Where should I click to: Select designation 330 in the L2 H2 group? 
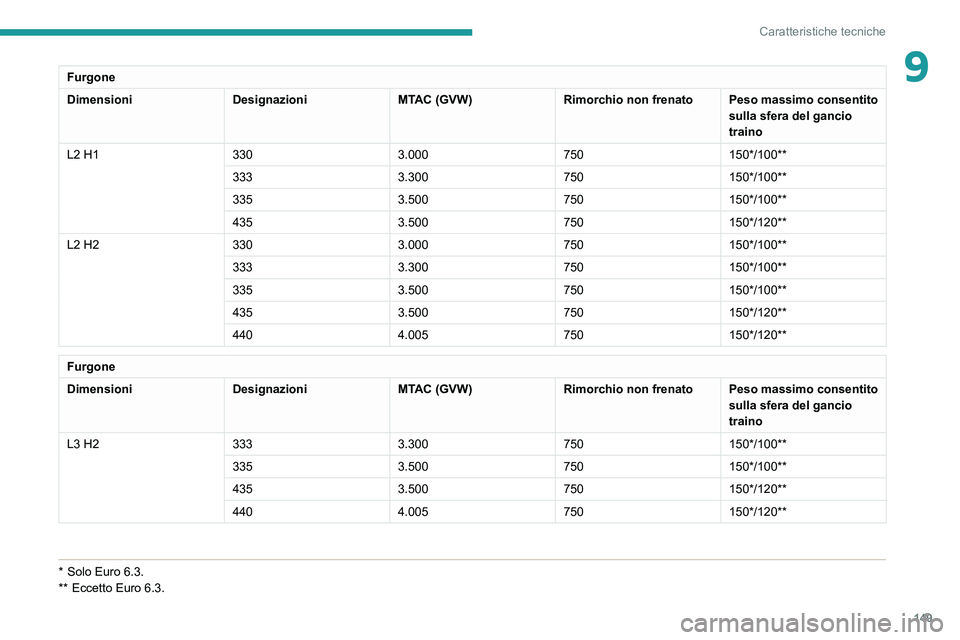(242, 244)
